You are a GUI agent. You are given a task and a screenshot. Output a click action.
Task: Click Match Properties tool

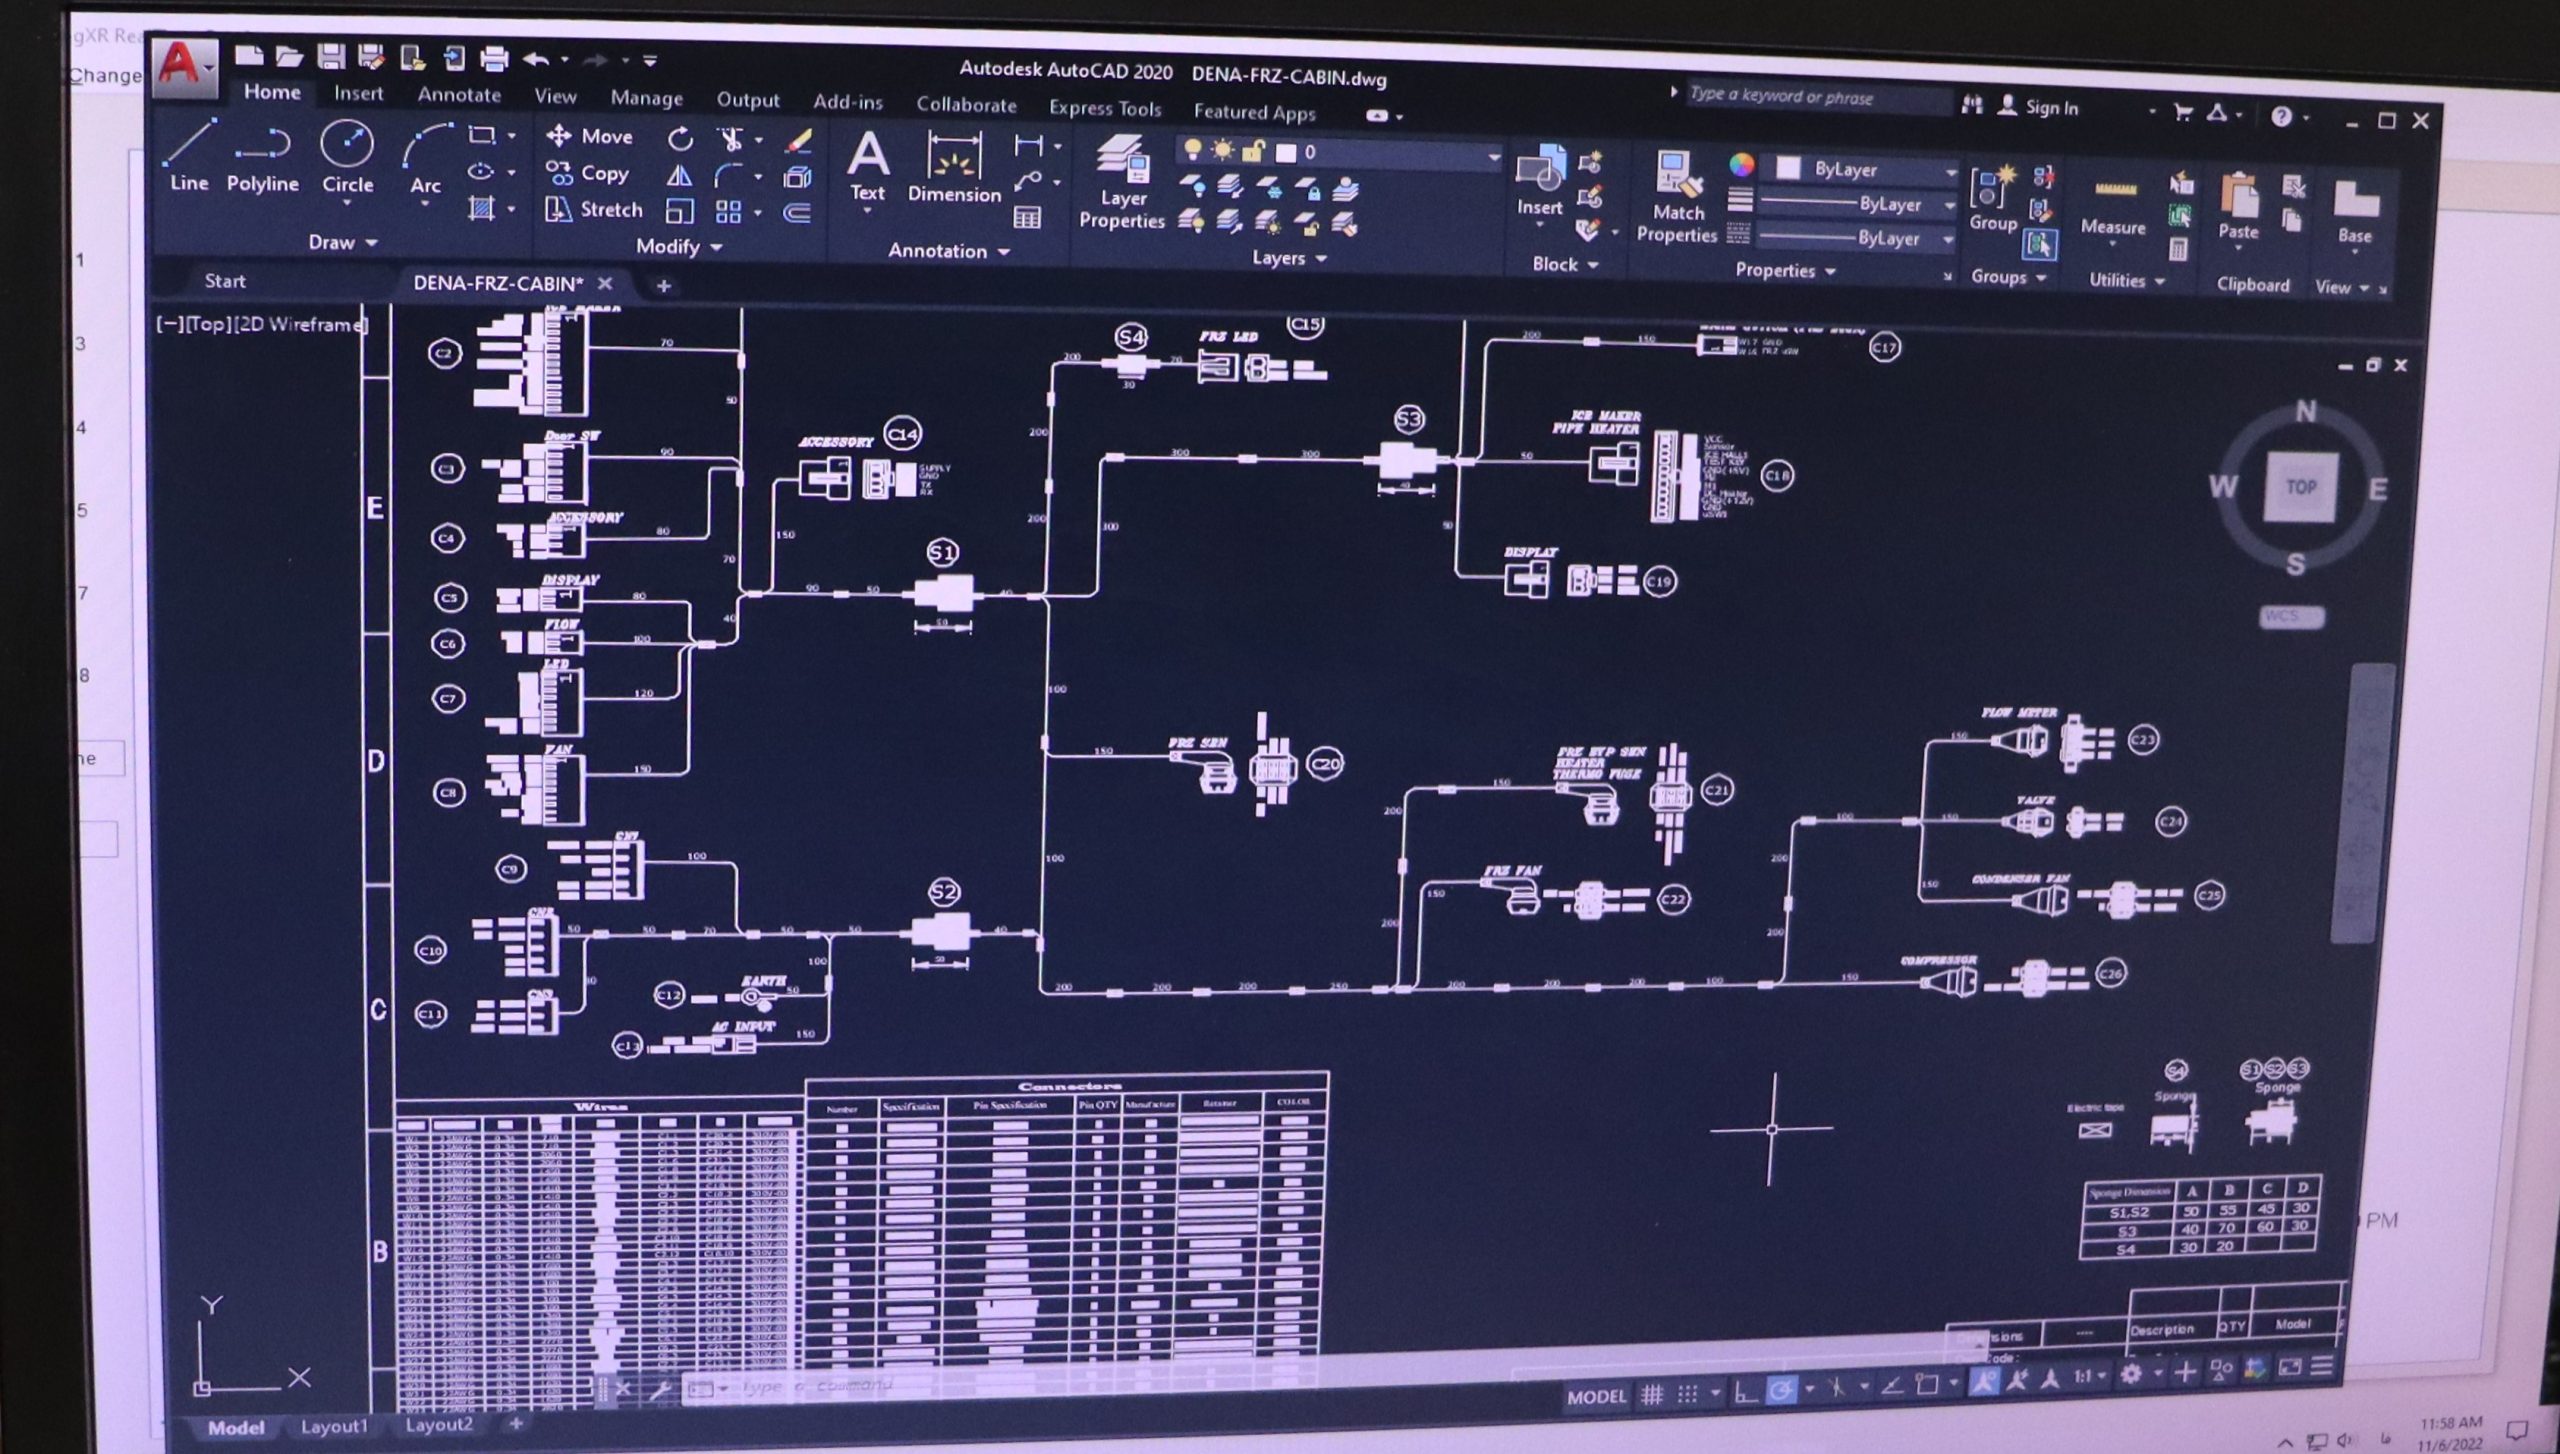pyautogui.click(x=1677, y=197)
